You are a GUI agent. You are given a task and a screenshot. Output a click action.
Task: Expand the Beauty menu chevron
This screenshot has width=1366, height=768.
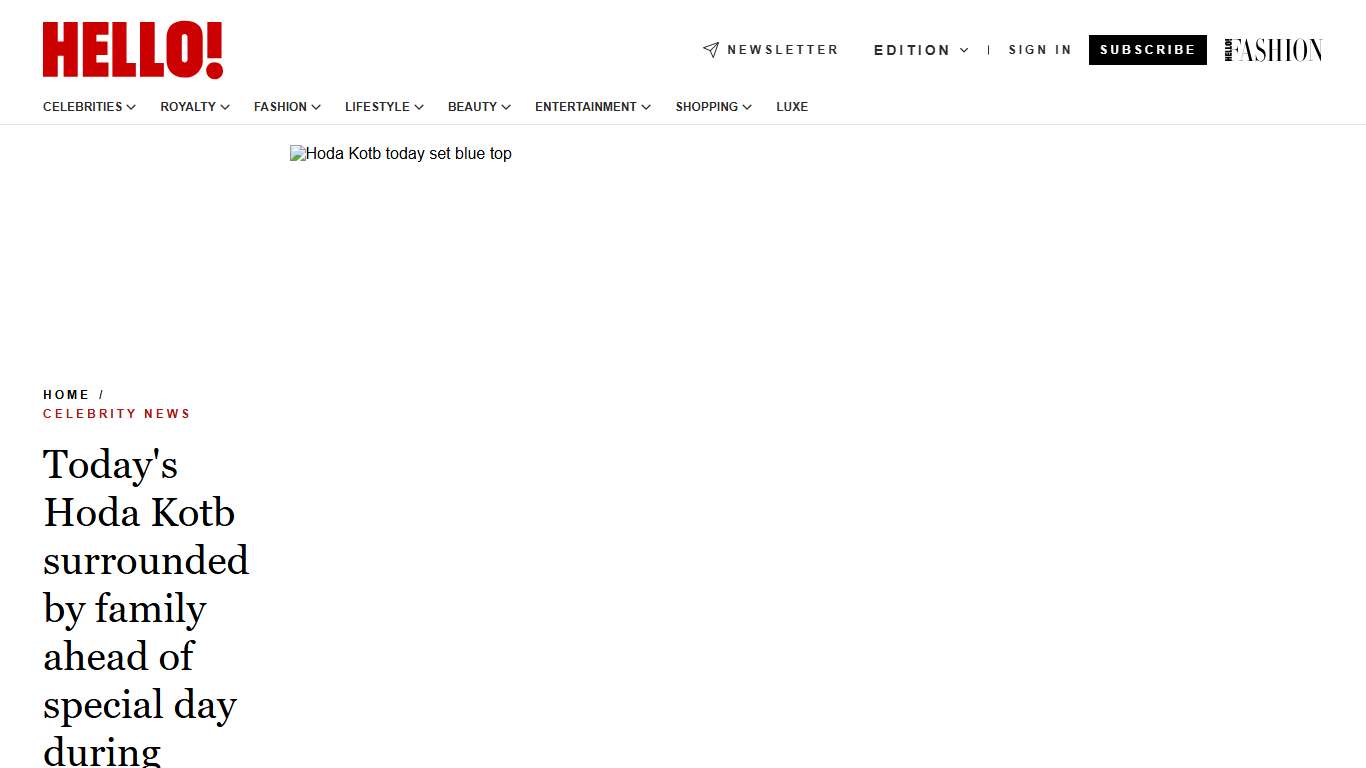point(506,107)
